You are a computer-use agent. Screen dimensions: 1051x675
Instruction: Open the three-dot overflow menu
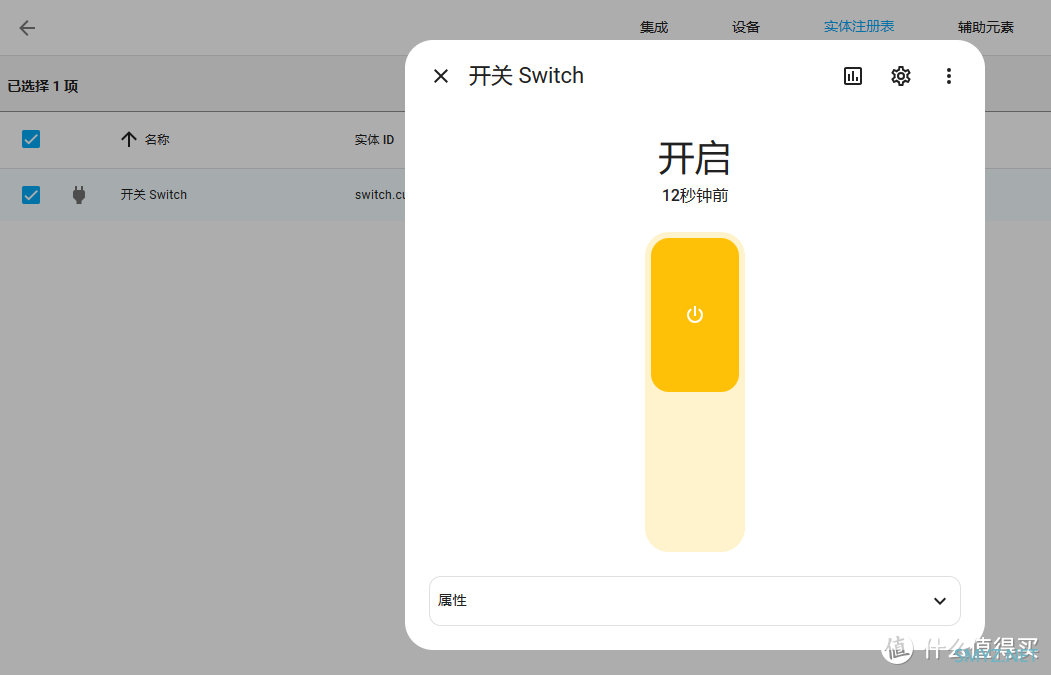click(x=948, y=76)
